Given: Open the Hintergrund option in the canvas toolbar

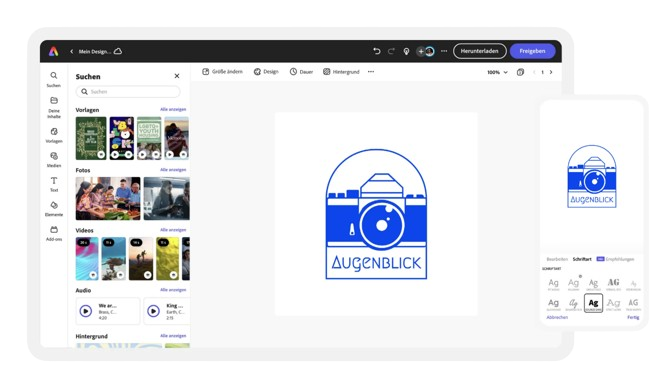Looking at the screenshot, I should [341, 72].
